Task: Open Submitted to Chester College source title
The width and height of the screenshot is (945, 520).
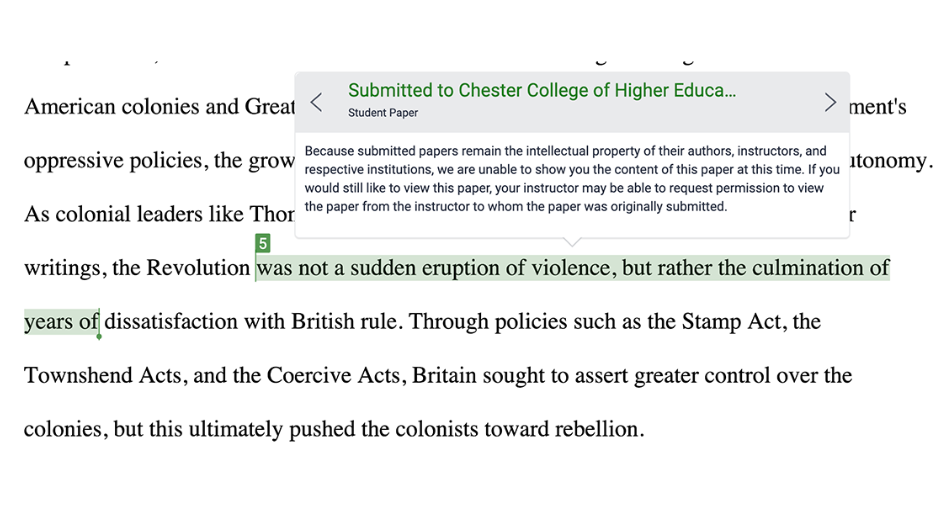Action: point(541,91)
